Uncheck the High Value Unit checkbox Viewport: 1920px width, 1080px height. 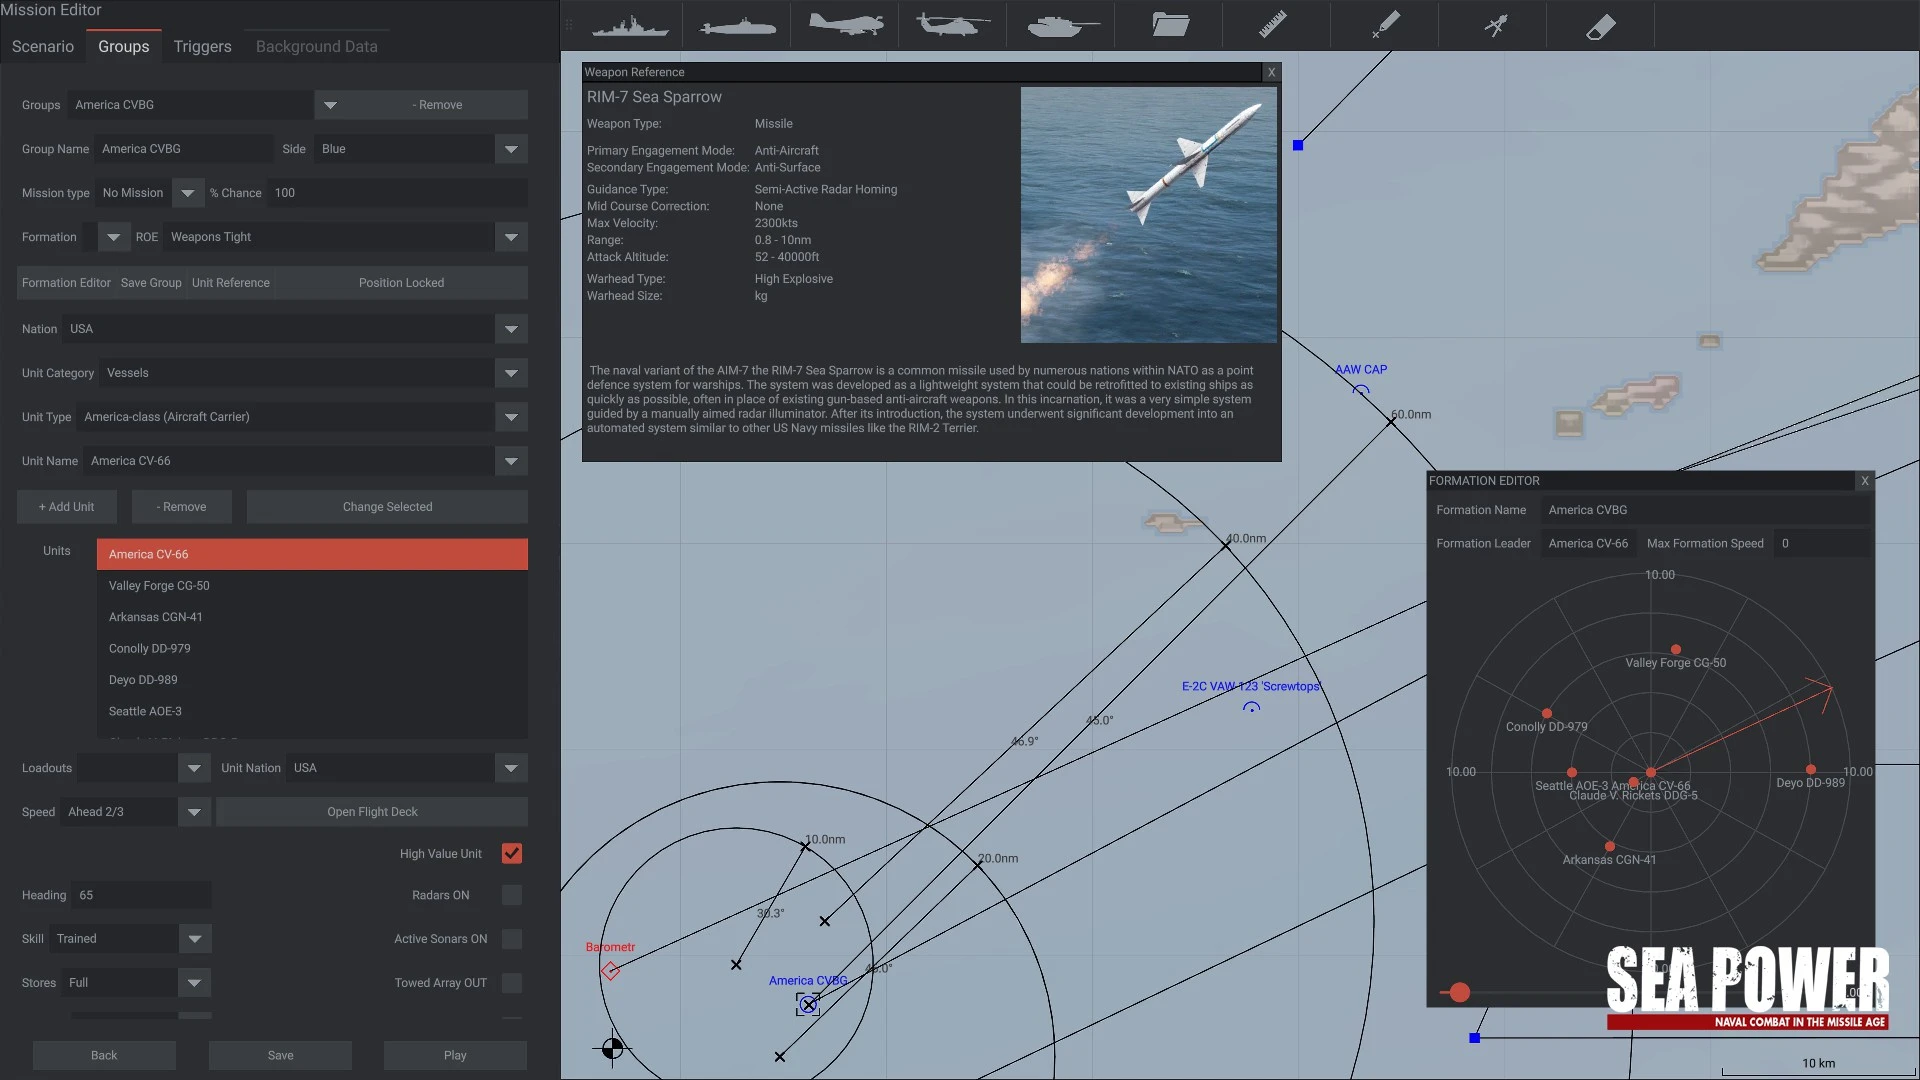tap(512, 853)
